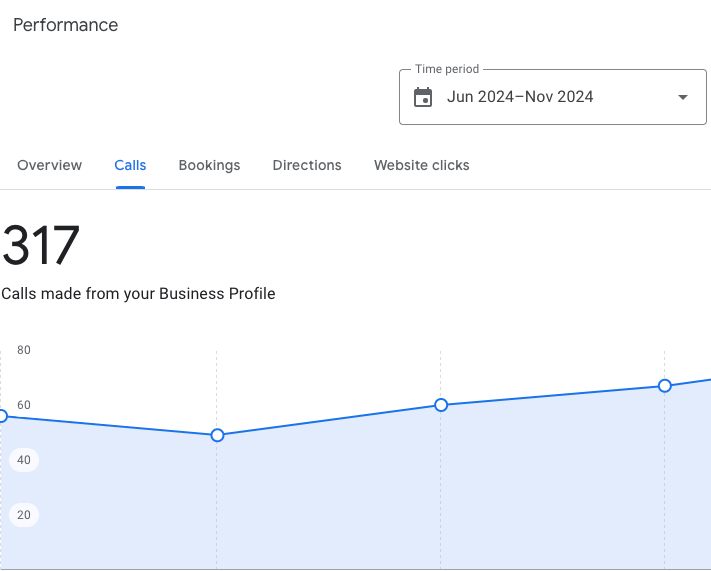Click the 60 label on the y-axis
Image resolution: width=711 pixels, height=571 pixels.
[x=24, y=405]
